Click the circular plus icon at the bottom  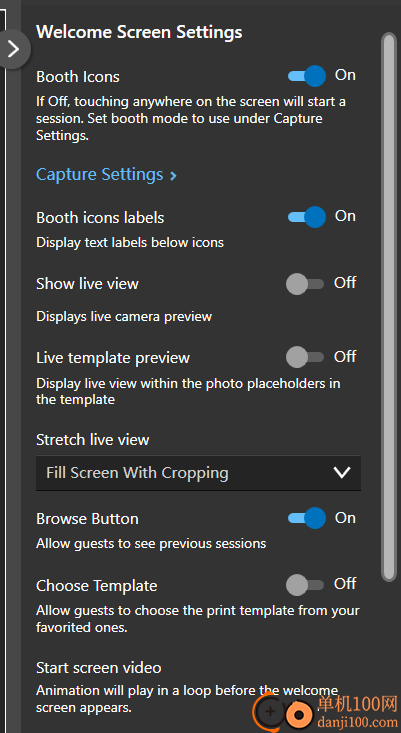pyautogui.click(x=271, y=711)
